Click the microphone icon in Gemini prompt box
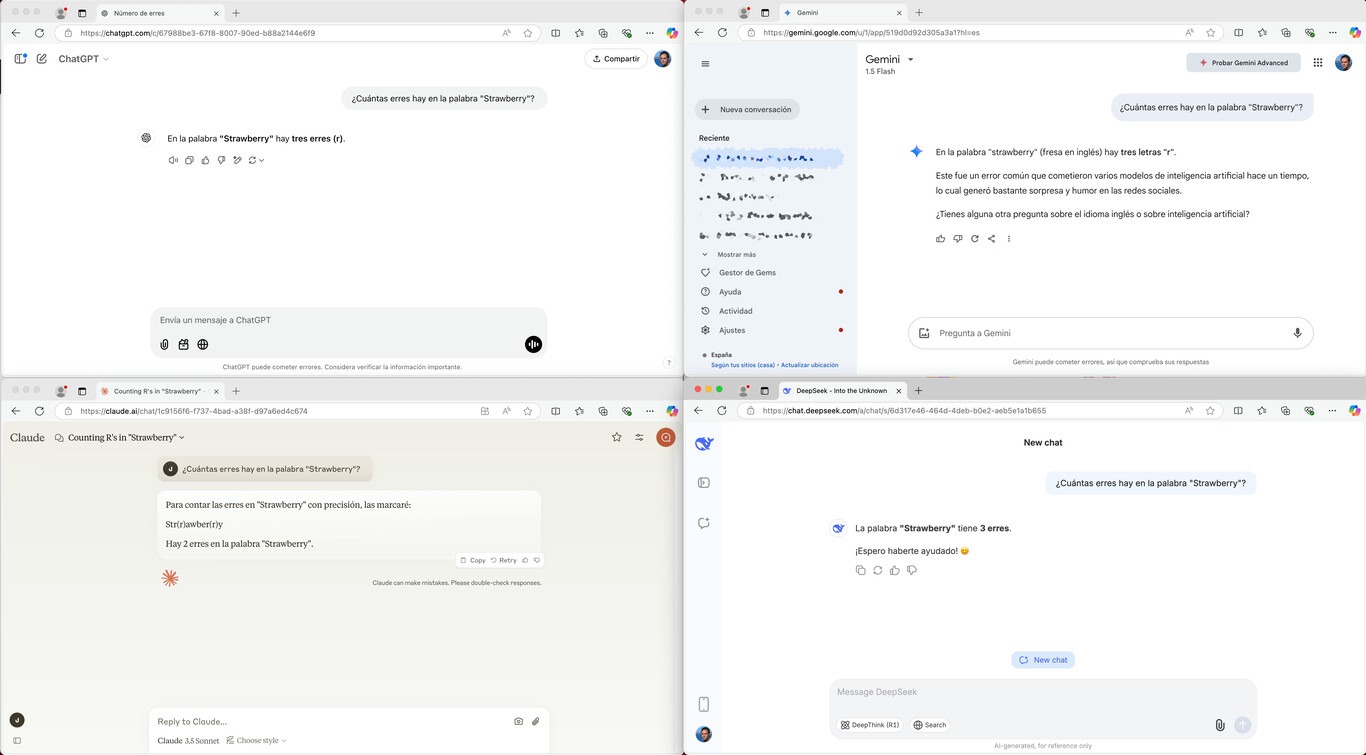 tap(1297, 333)
